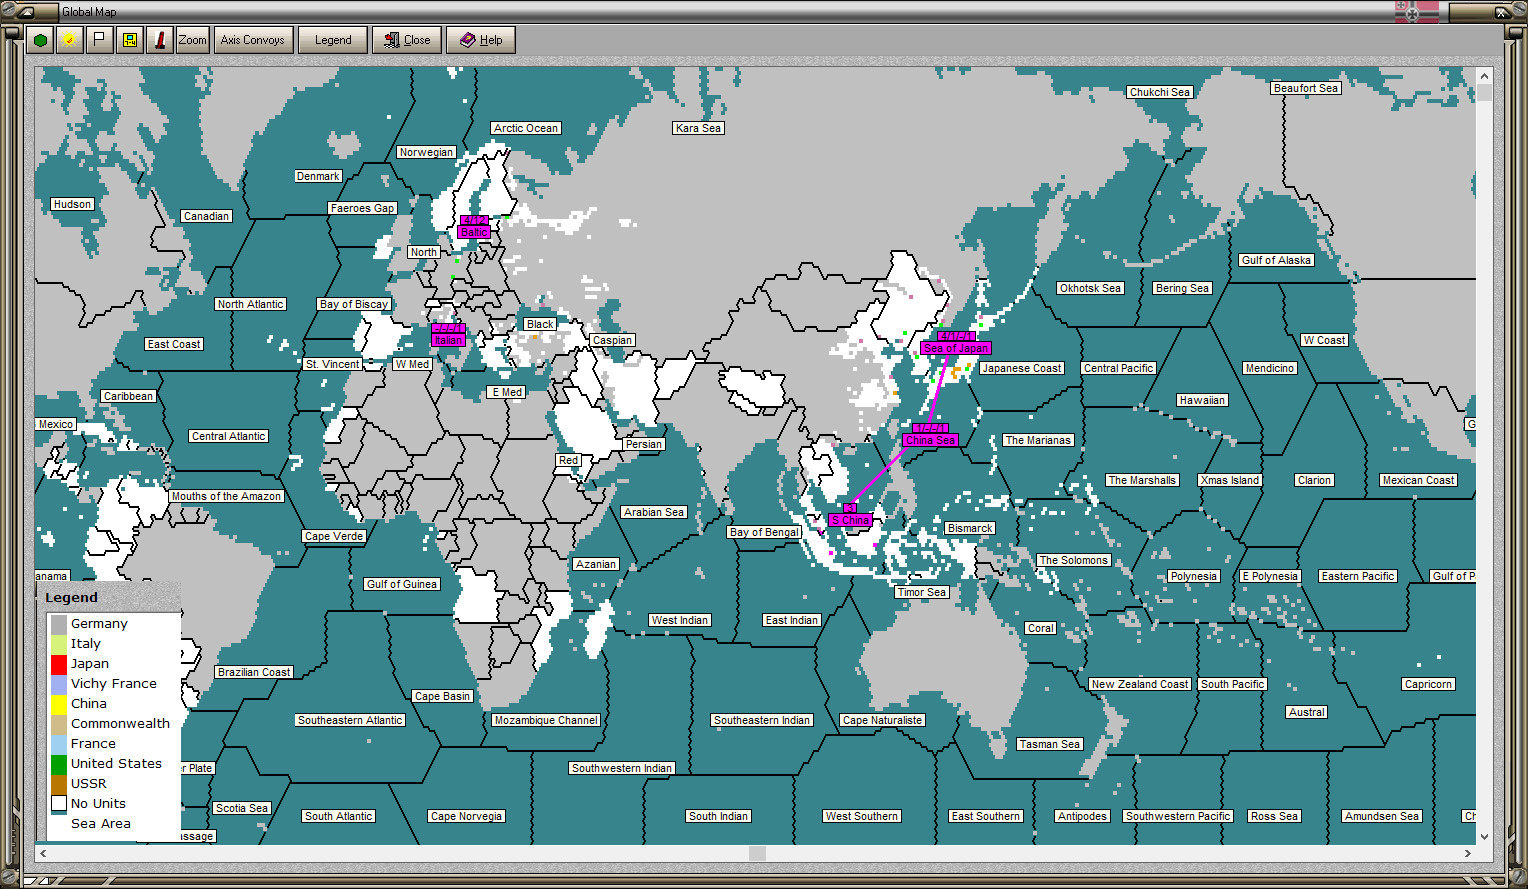This screenshot has height=889, width=1528.
Task: Click the Arabian Sea label
Action: coord(654,512)
